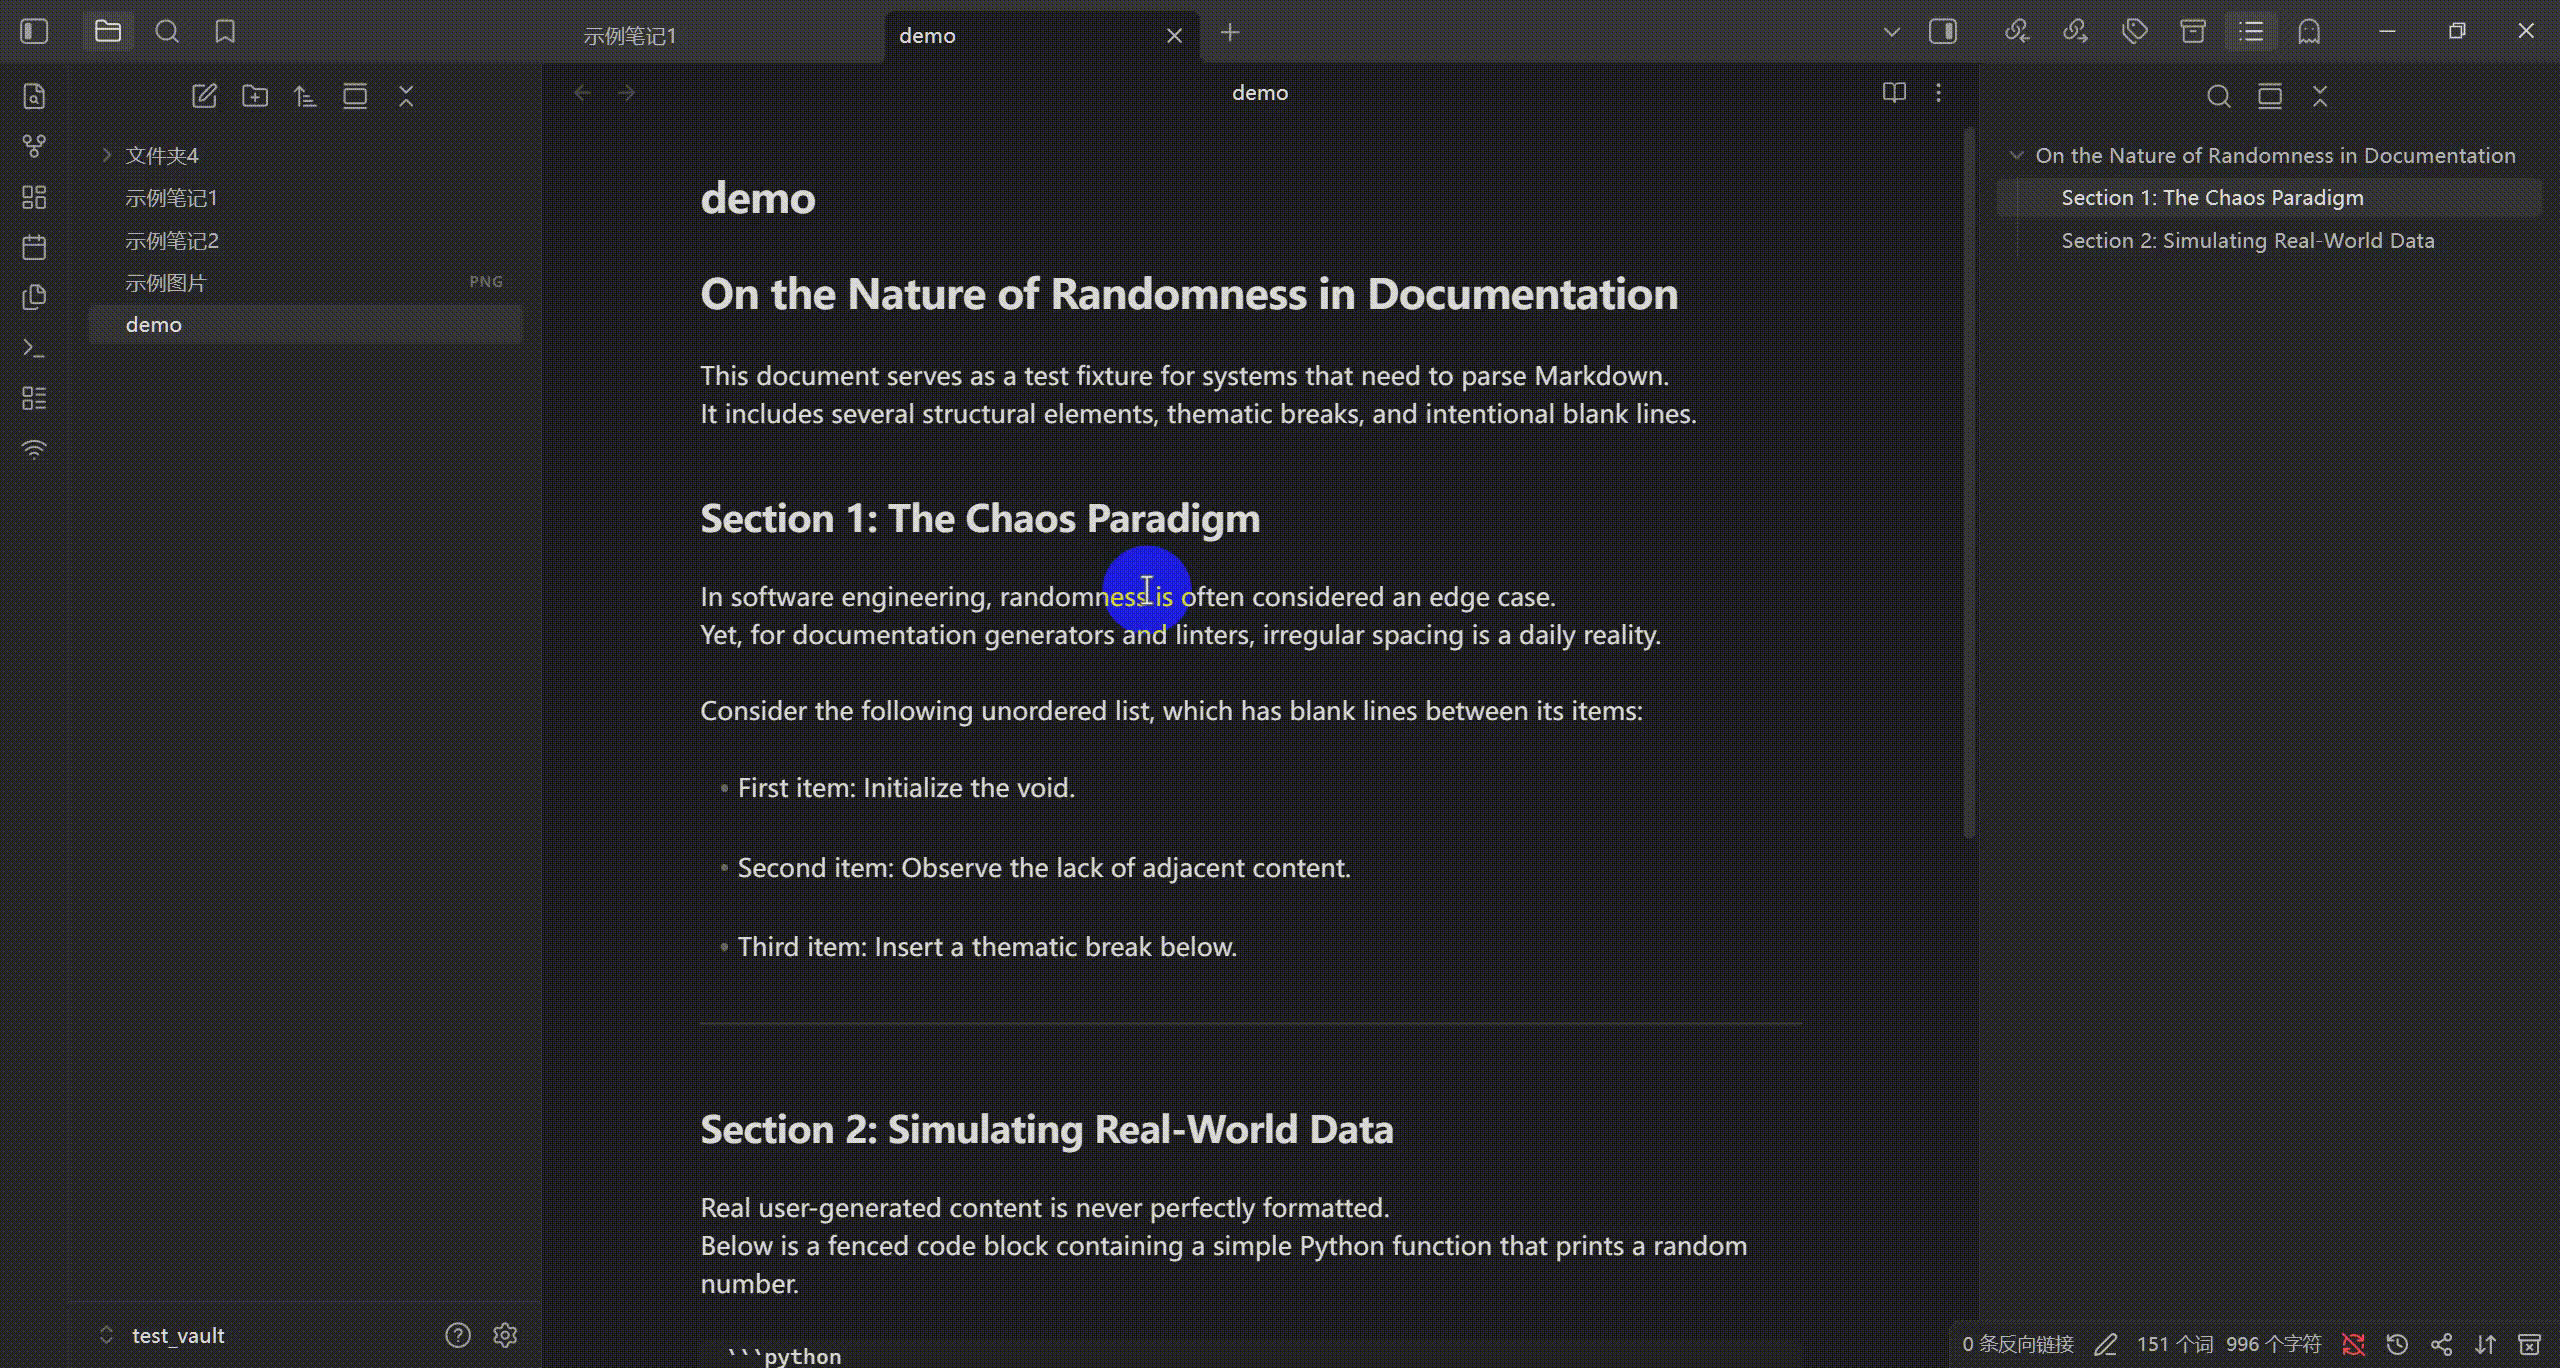This screenshot has width=2560, height=1368.
Task: Create a new note
Action: click(204, 96)
